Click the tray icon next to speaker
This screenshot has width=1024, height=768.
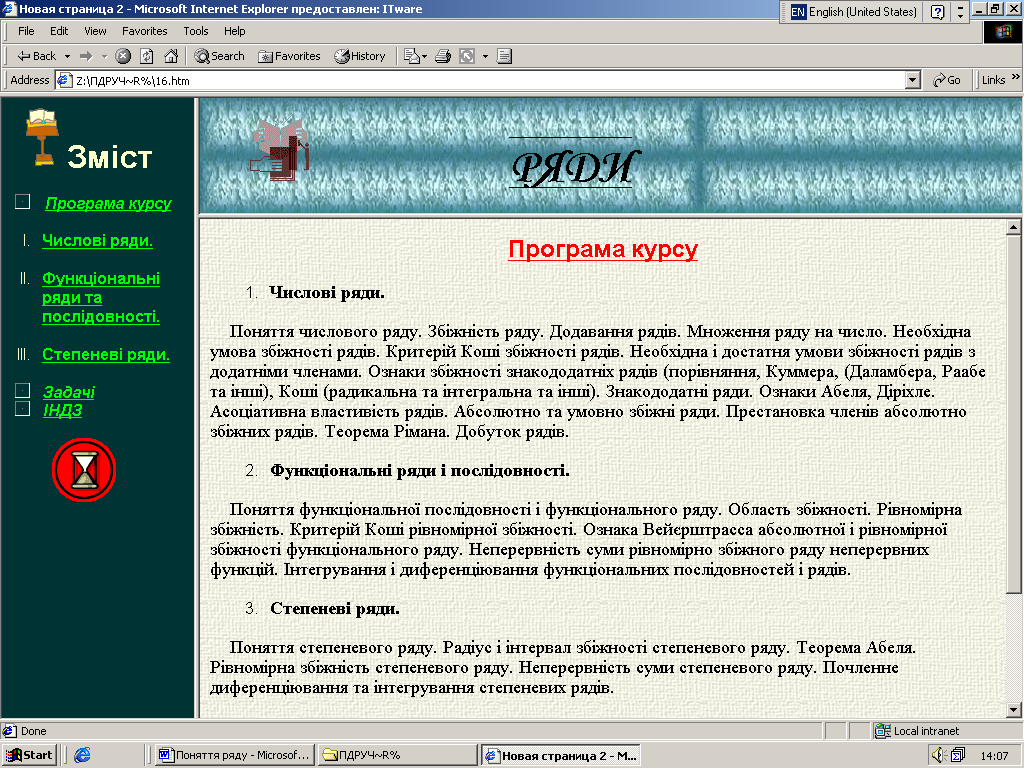pyautogui.click(x=958, y=756)
